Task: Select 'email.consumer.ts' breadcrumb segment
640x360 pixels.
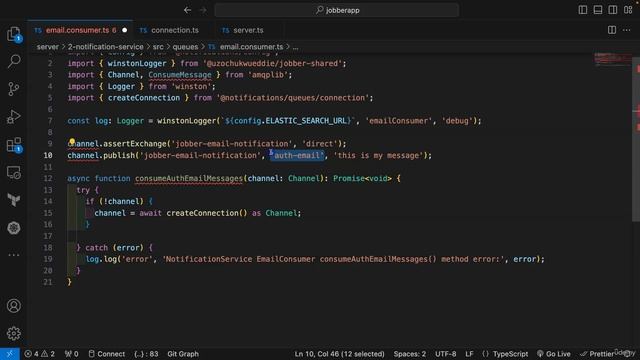Action: point(251,47)
